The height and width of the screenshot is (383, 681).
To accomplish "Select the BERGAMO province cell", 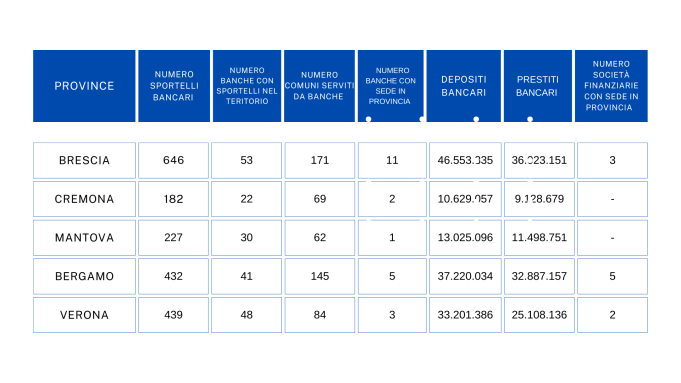I will tap(84, 277).
